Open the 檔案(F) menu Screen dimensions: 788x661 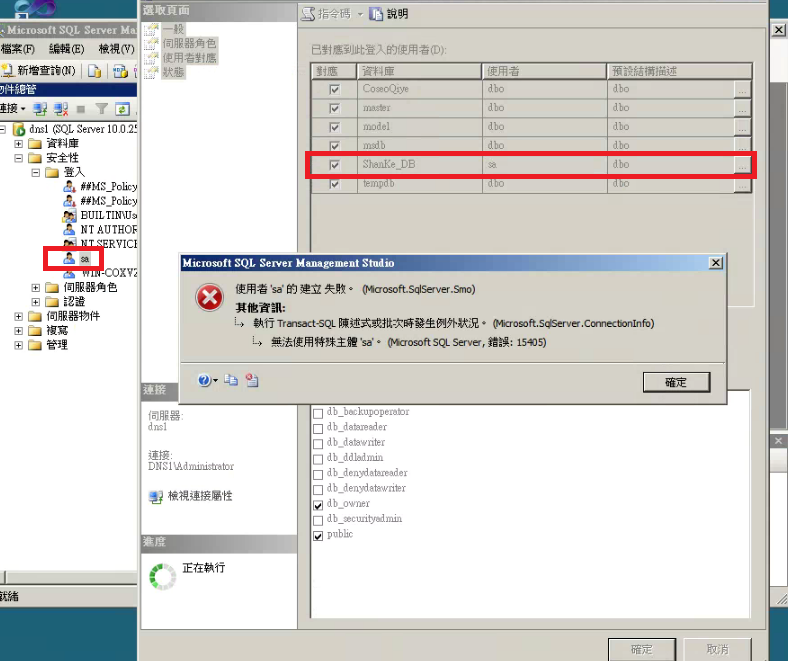tap(18, 49)
